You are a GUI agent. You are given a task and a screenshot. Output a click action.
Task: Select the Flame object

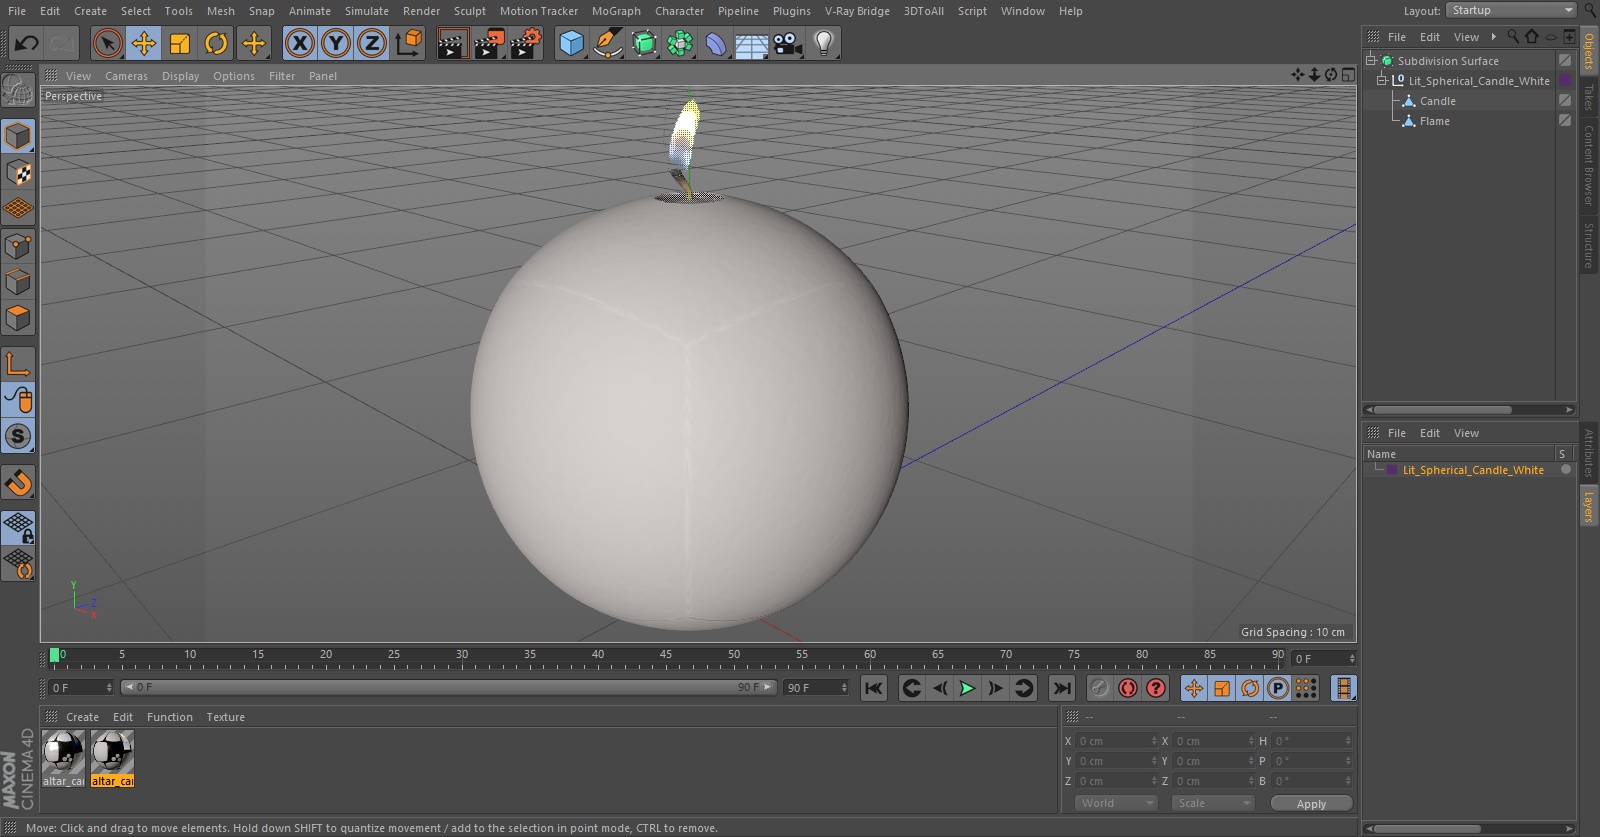click(1434, 121)
